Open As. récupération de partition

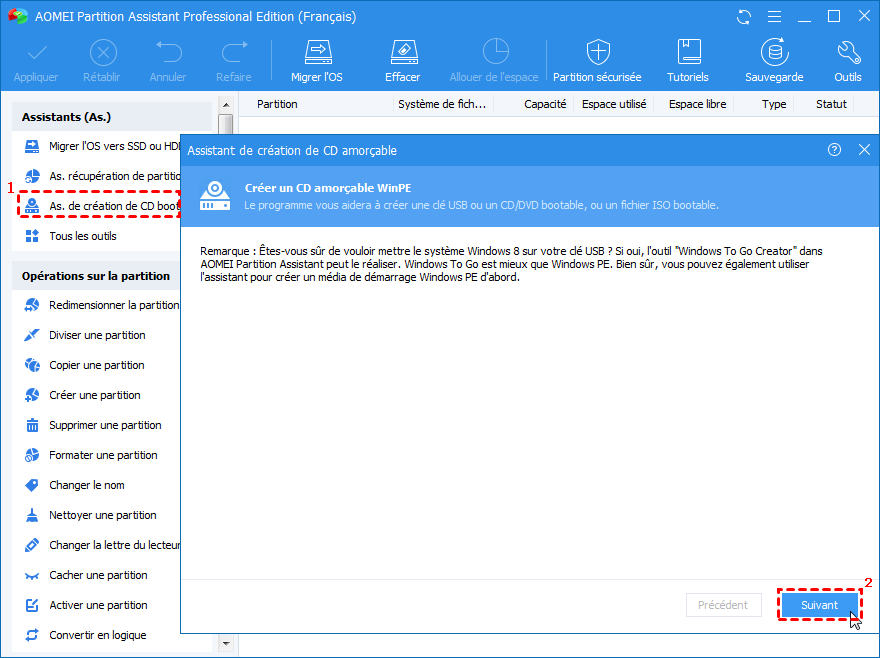click(101, 176)
